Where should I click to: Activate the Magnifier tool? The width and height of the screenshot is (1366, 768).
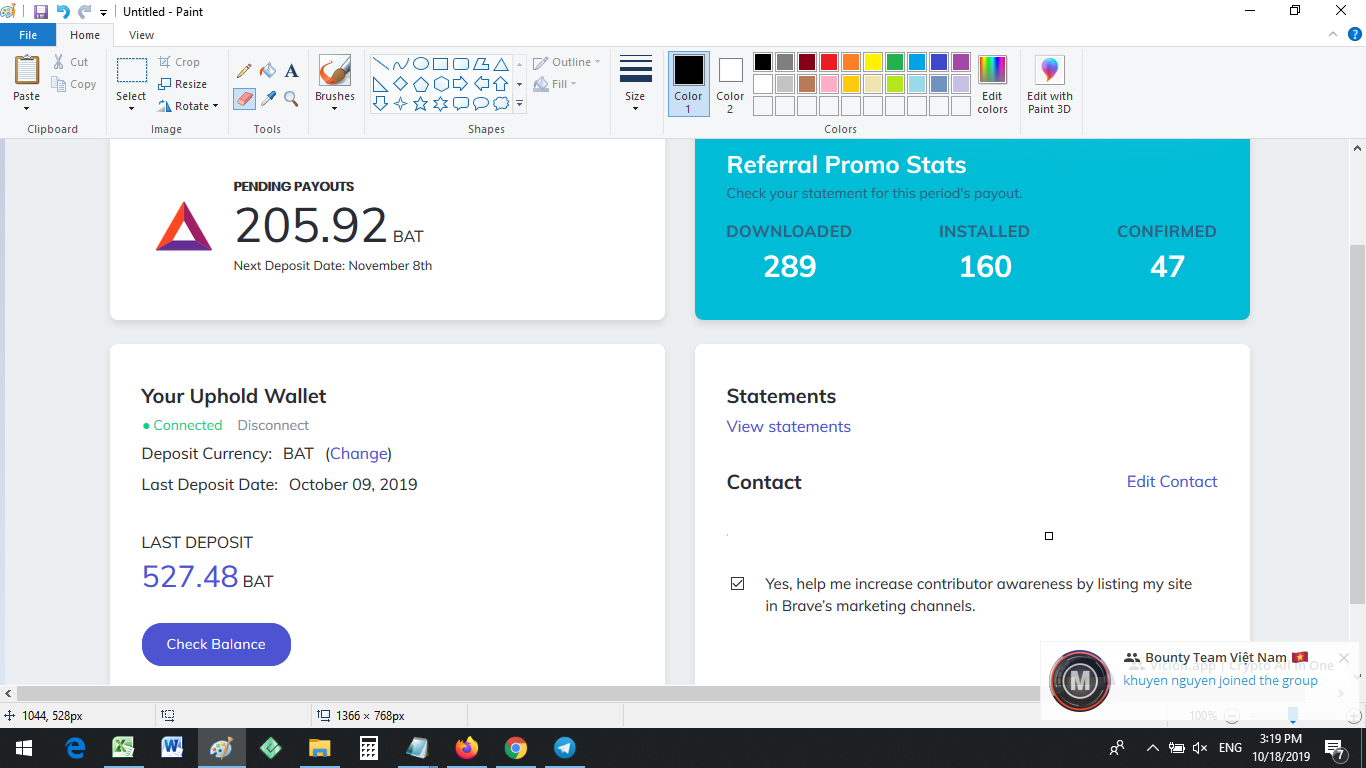(x=291, y=98)
